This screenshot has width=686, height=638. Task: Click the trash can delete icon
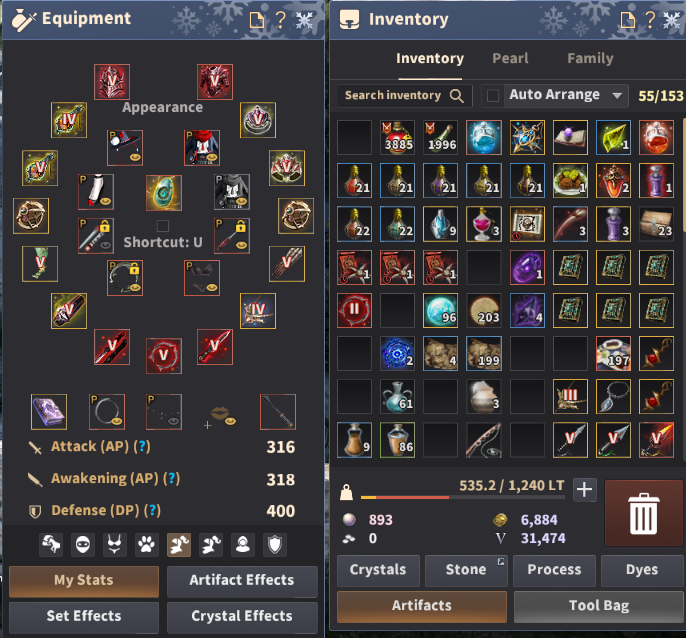click(643, 513)
